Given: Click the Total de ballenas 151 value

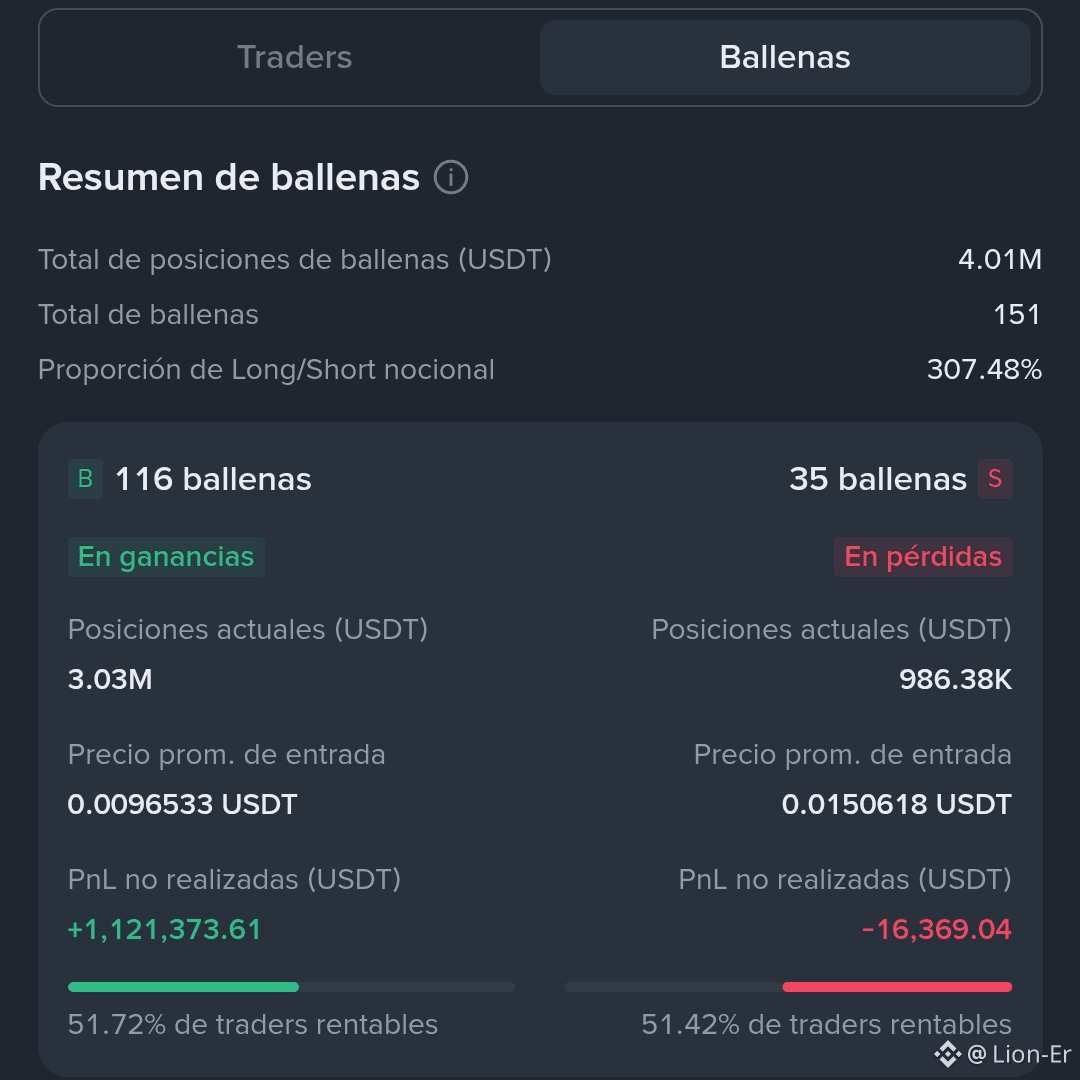Looking at the screenshot, I should coord(1017,315).
